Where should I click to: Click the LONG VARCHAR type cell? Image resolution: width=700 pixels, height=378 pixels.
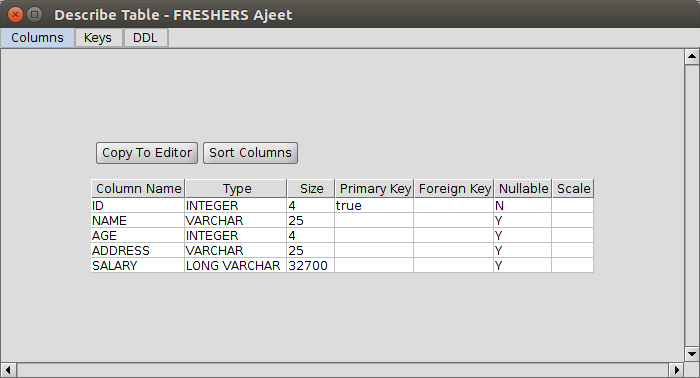[x=236, y=266]
